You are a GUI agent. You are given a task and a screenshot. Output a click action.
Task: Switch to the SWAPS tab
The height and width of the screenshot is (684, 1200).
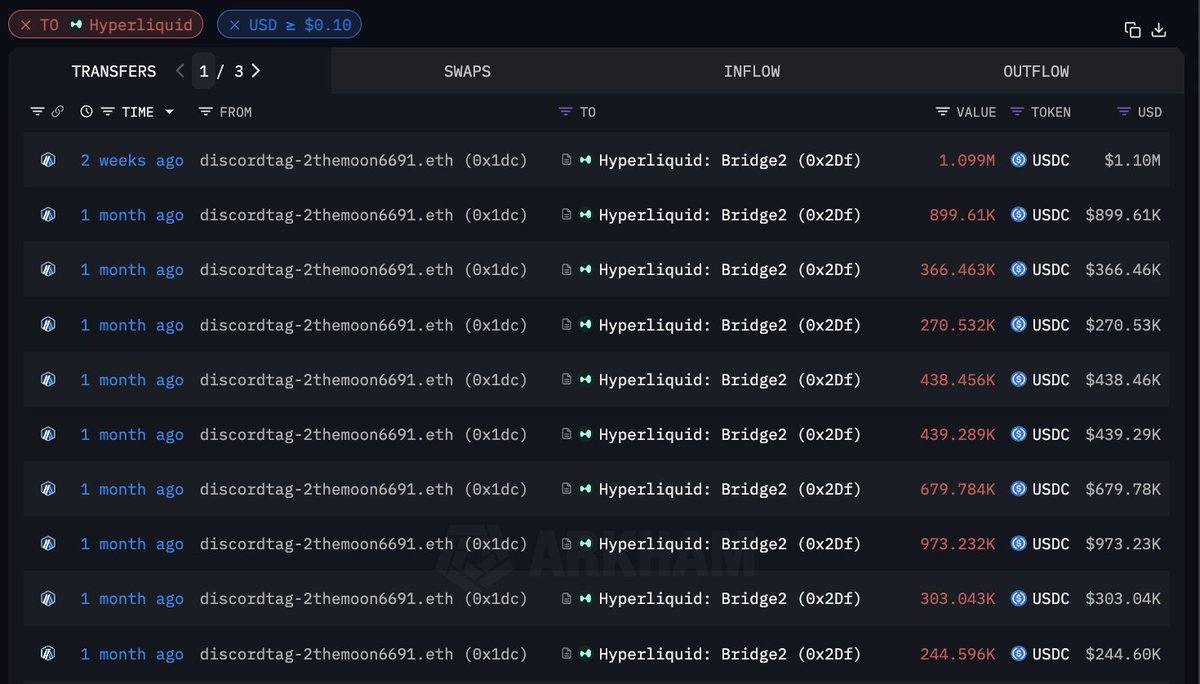[x=467, y=71]
